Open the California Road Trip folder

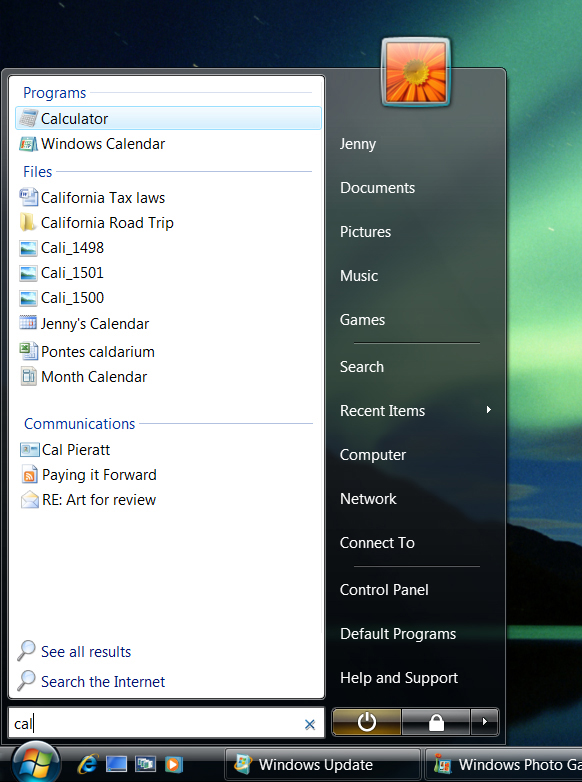[169, 222]
